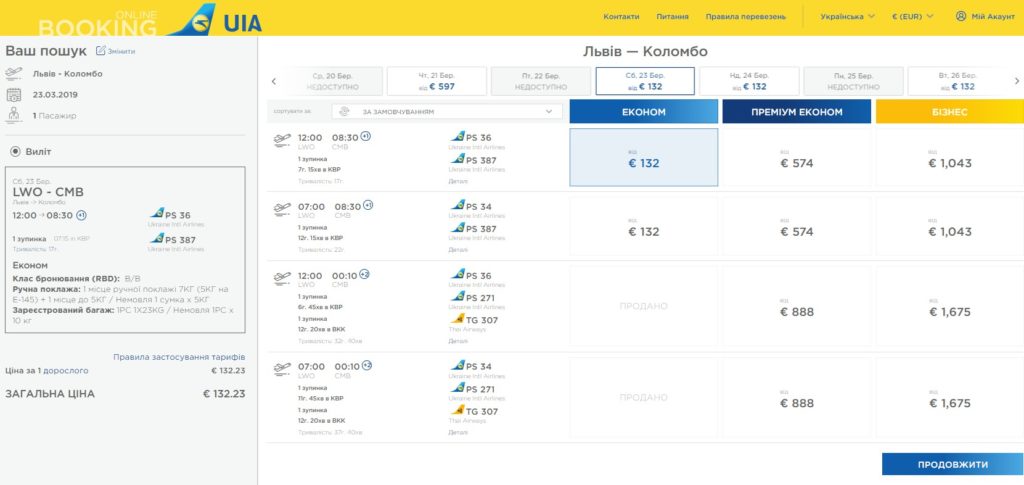Expand the За замовчуванням sort dropdown
Viewport: 1024px width, 485px height.
(x=447, y=112)
